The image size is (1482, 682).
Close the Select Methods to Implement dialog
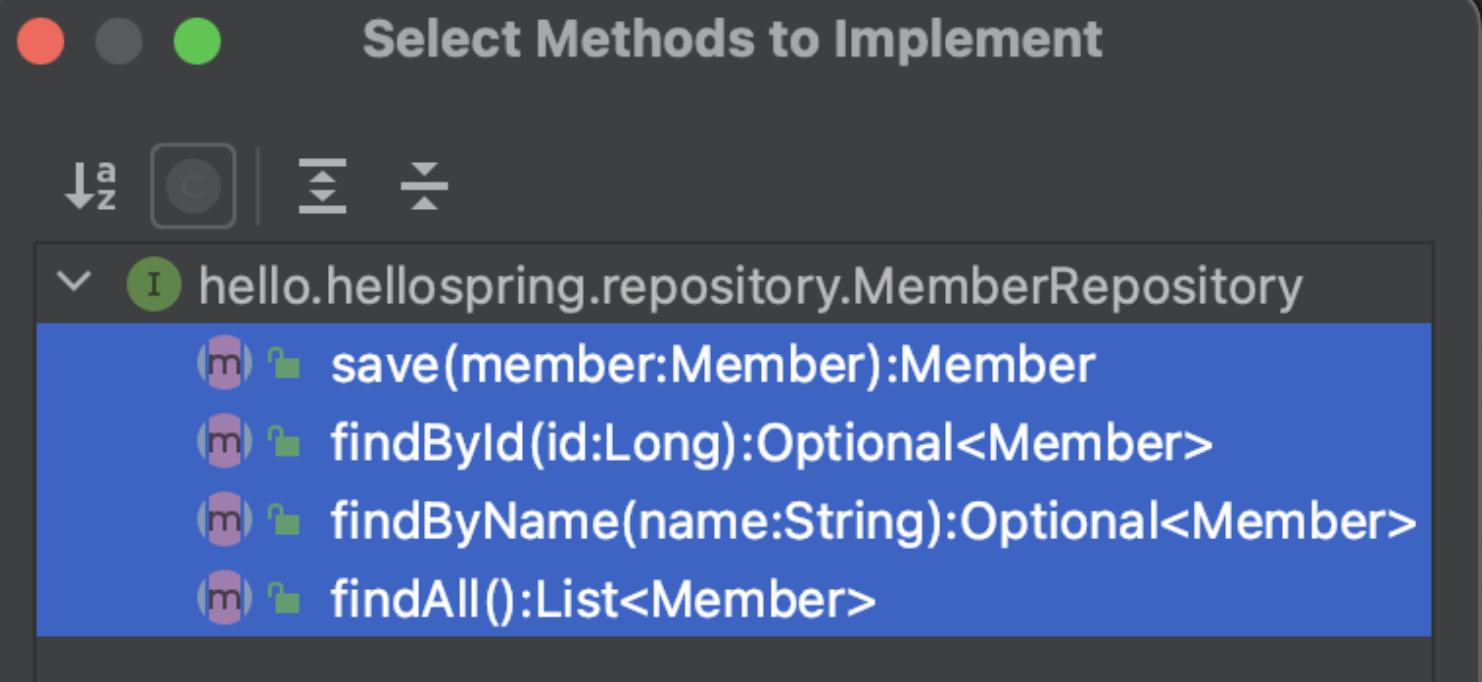pyautogui.click(x=41, y=43)
